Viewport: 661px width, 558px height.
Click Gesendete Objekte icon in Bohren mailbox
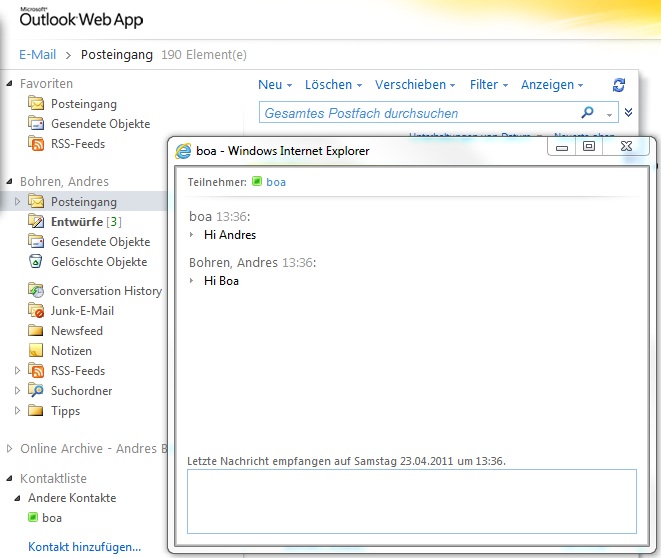36,241
